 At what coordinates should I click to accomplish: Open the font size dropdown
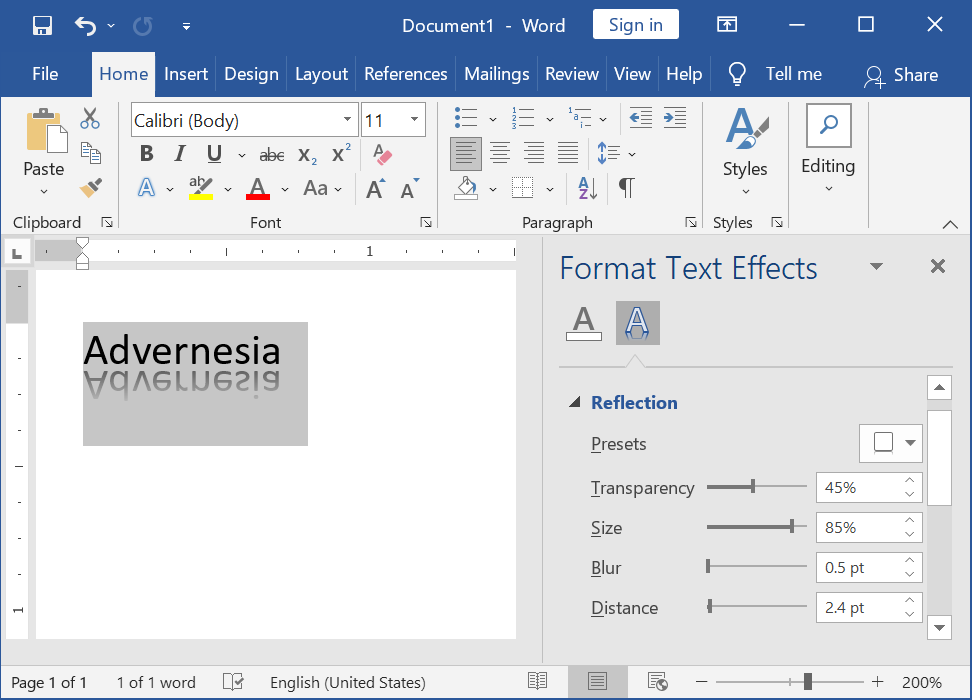(x=414, y=120)
